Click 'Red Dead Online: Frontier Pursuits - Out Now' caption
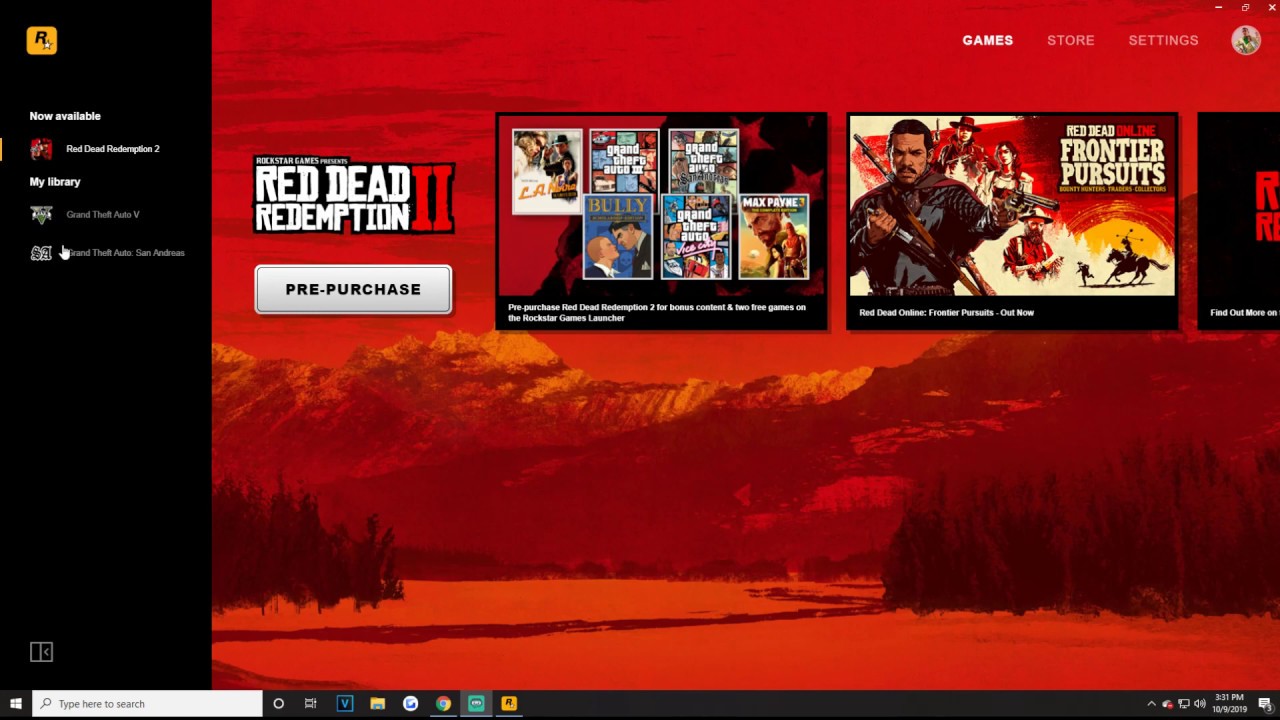The width and height of the screenshot is (1280, 720). pos(946,312)
